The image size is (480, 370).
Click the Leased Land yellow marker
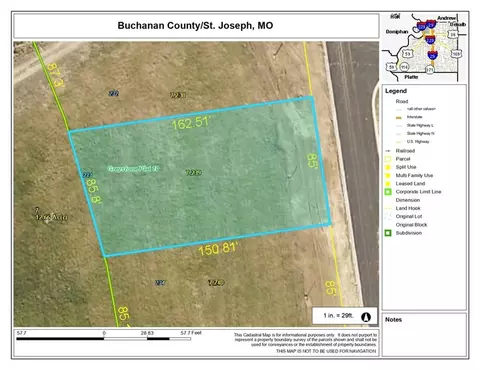coord(388,184)
